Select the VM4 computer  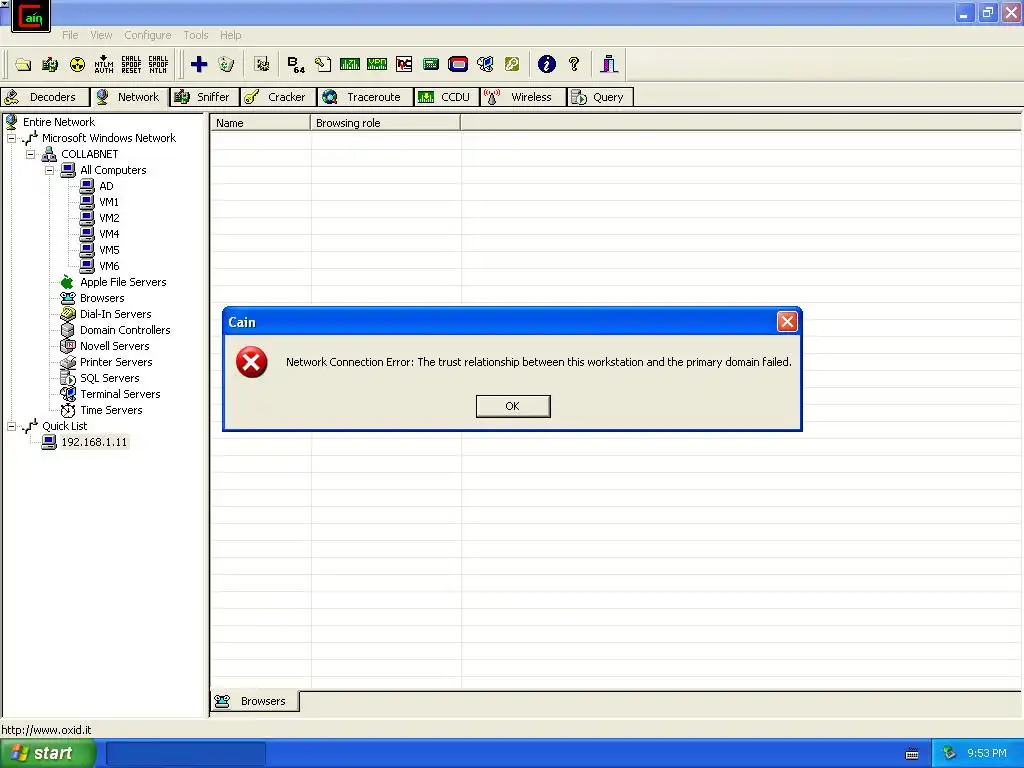click(x=109, y=234)
